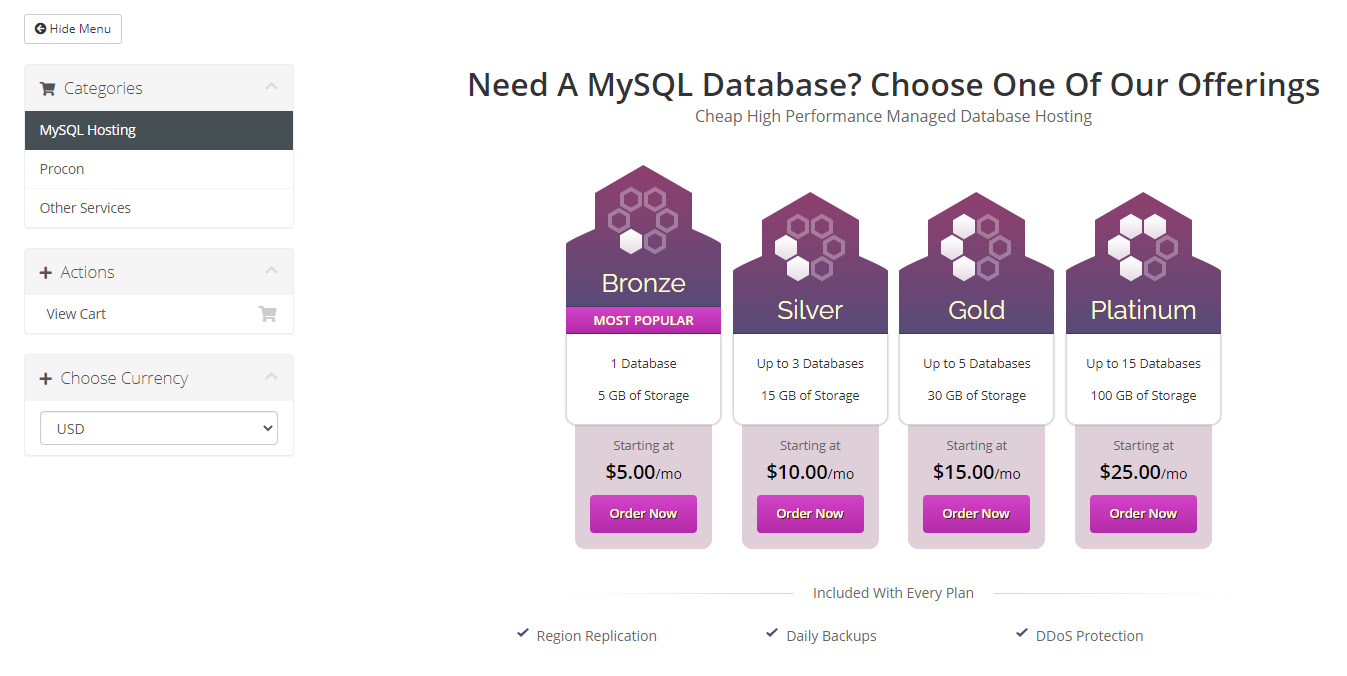The image size is (1347, 676).
Task: Collapse the Categories panel chevron
Action: point(271,87)
